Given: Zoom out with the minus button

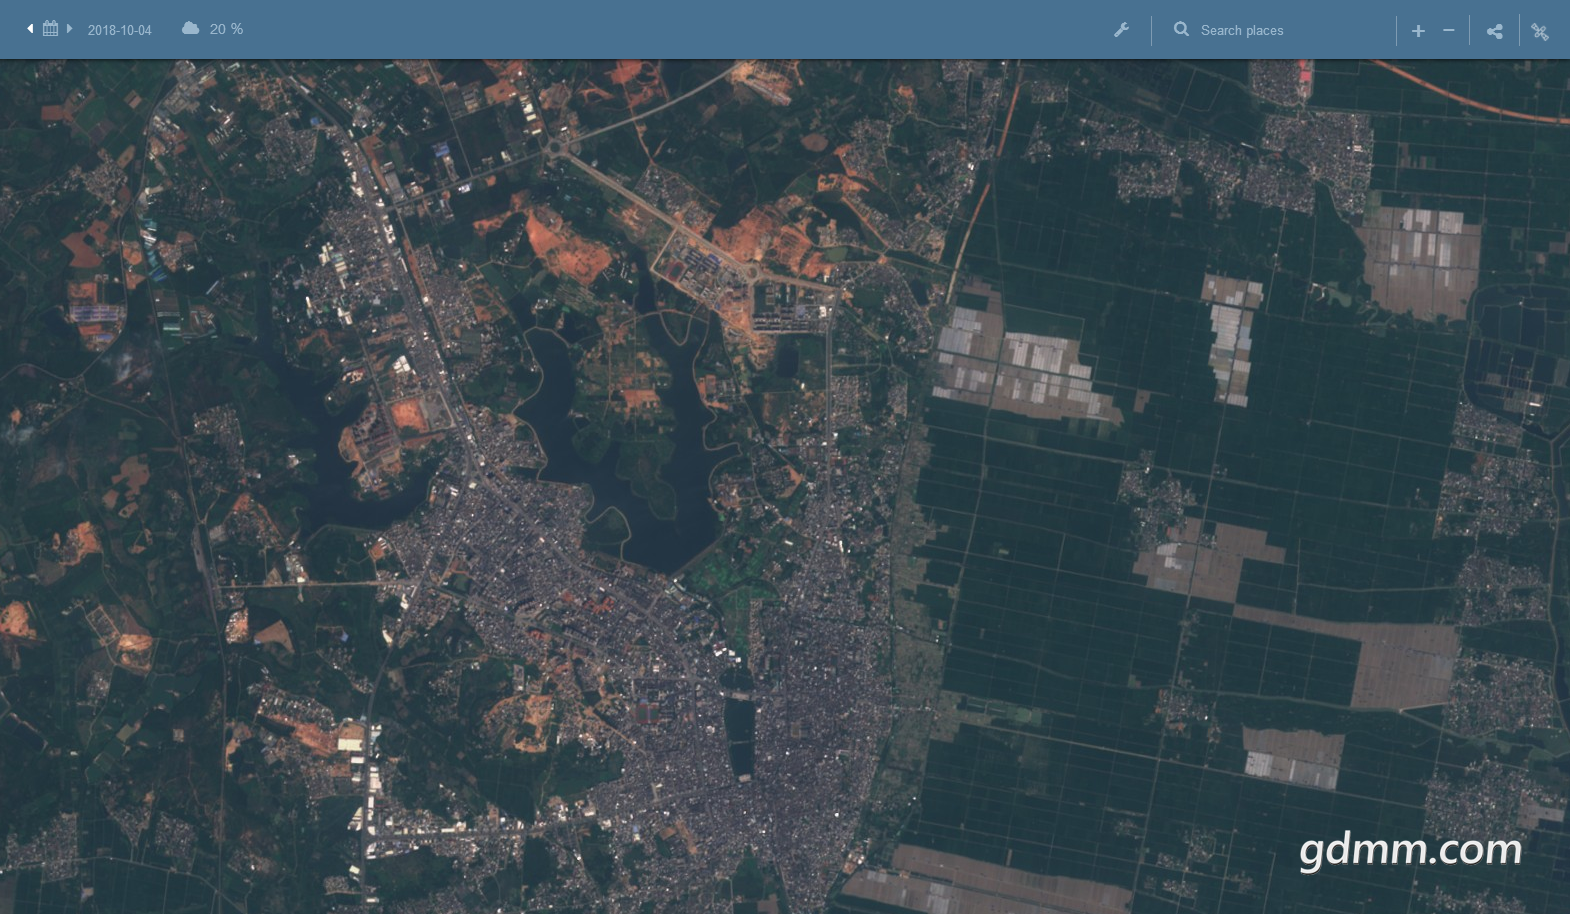Looking at the screenshot, I should [x=1448, y=31].
